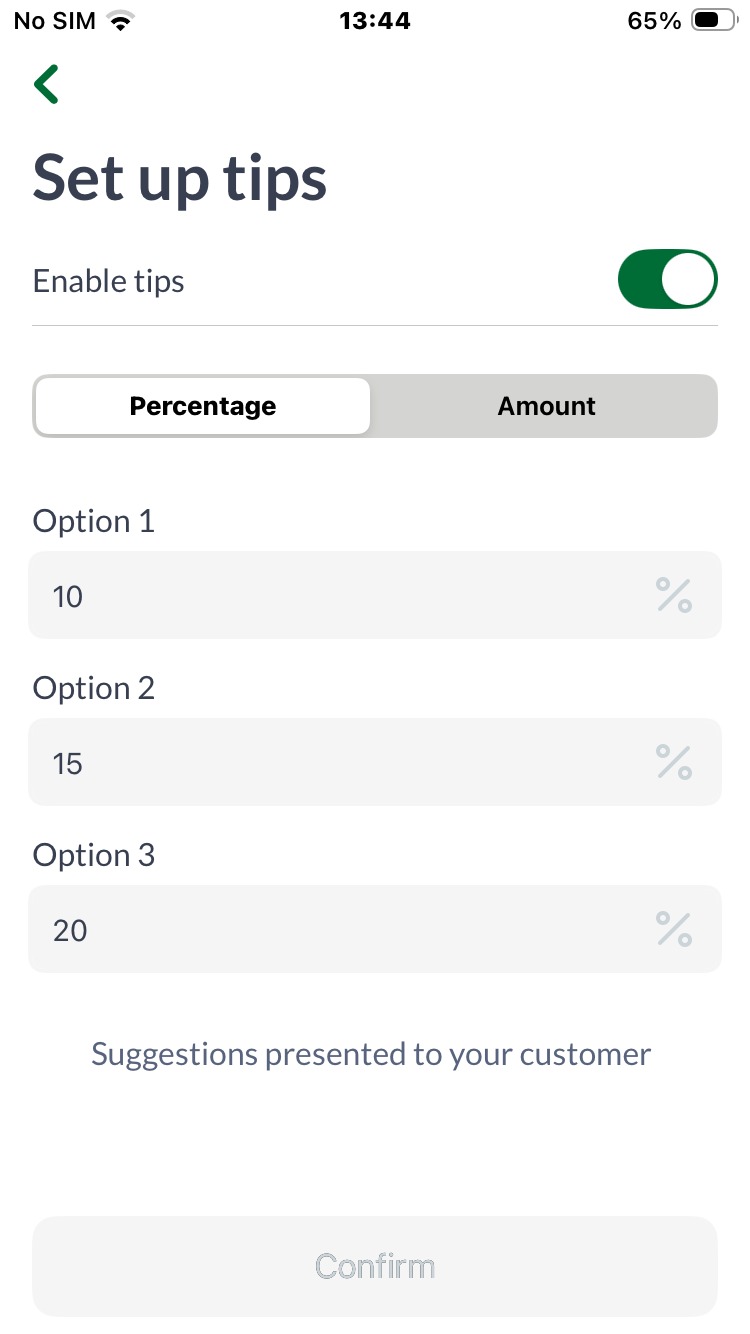The width and height of the screenshot is (750, 1334).
Task: Edit the Option 3 field showing 20
Action: (340, 930)
